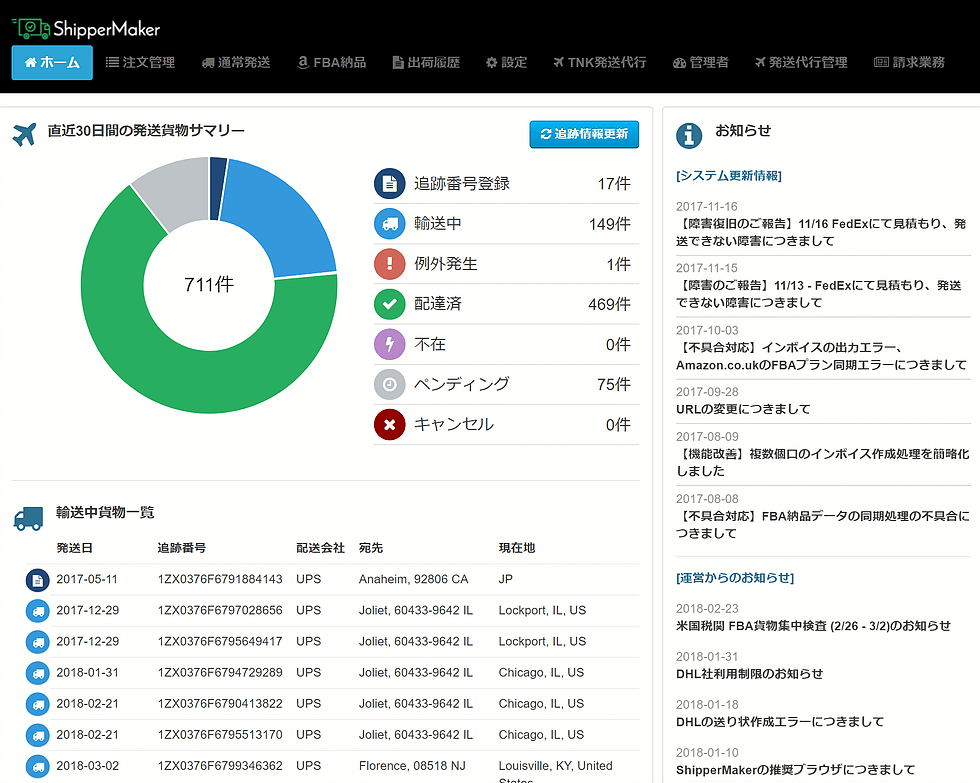Click the 469件 配達済 count
The image size is (980, 783).
[x=609, y=304]
